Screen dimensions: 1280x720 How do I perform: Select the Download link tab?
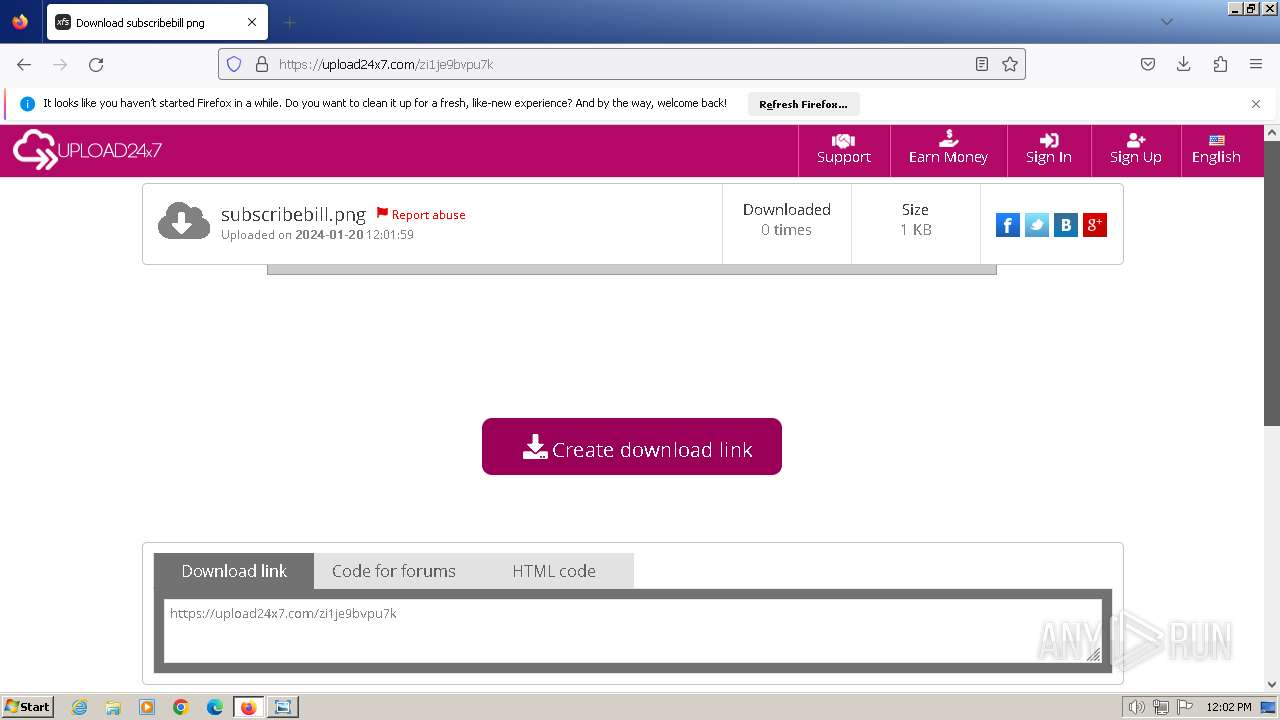point(234,571)
